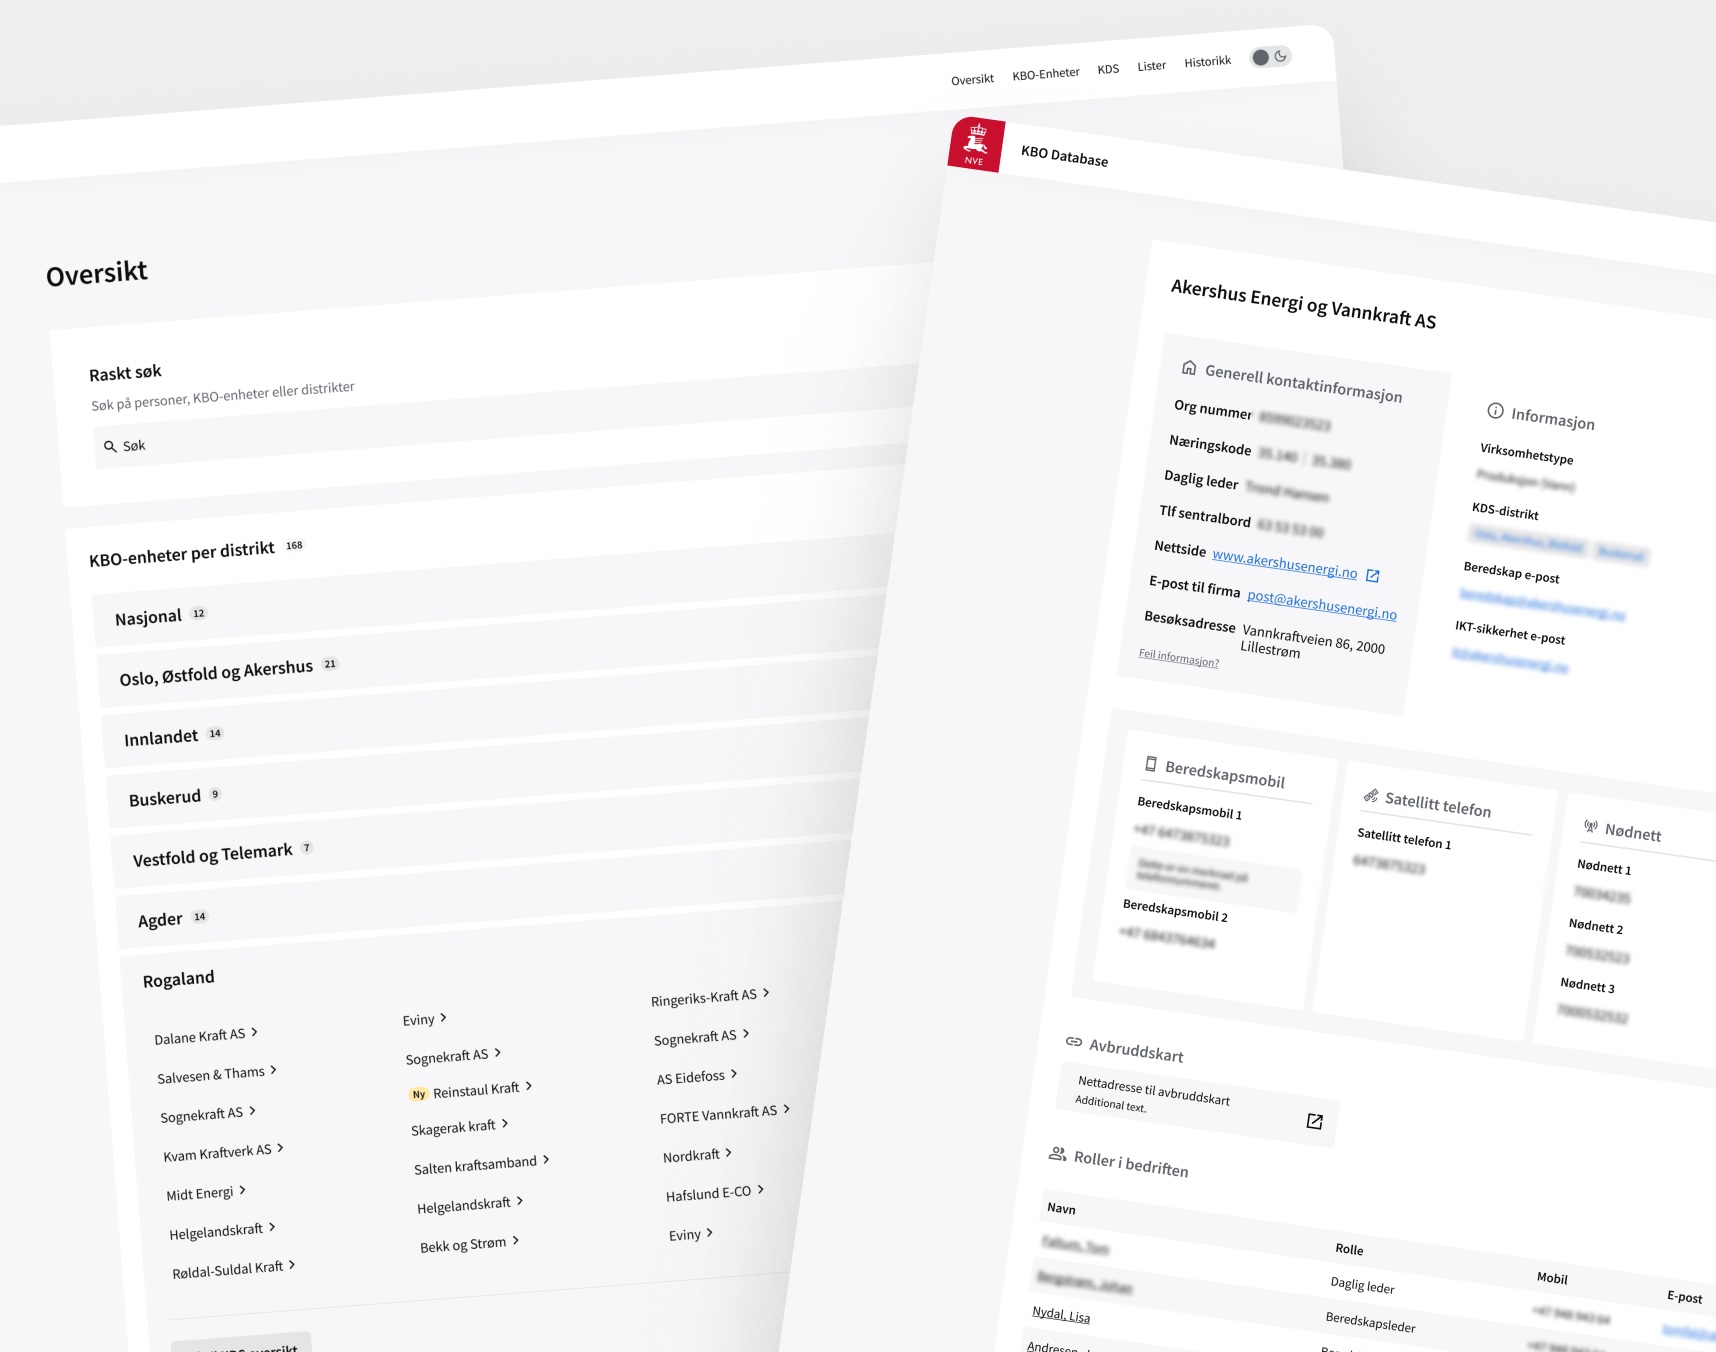Screen dimensions: 1716x1352
Task: Click the 'Satellitt telefon 1' label
Action: [x=1404, y=838]
